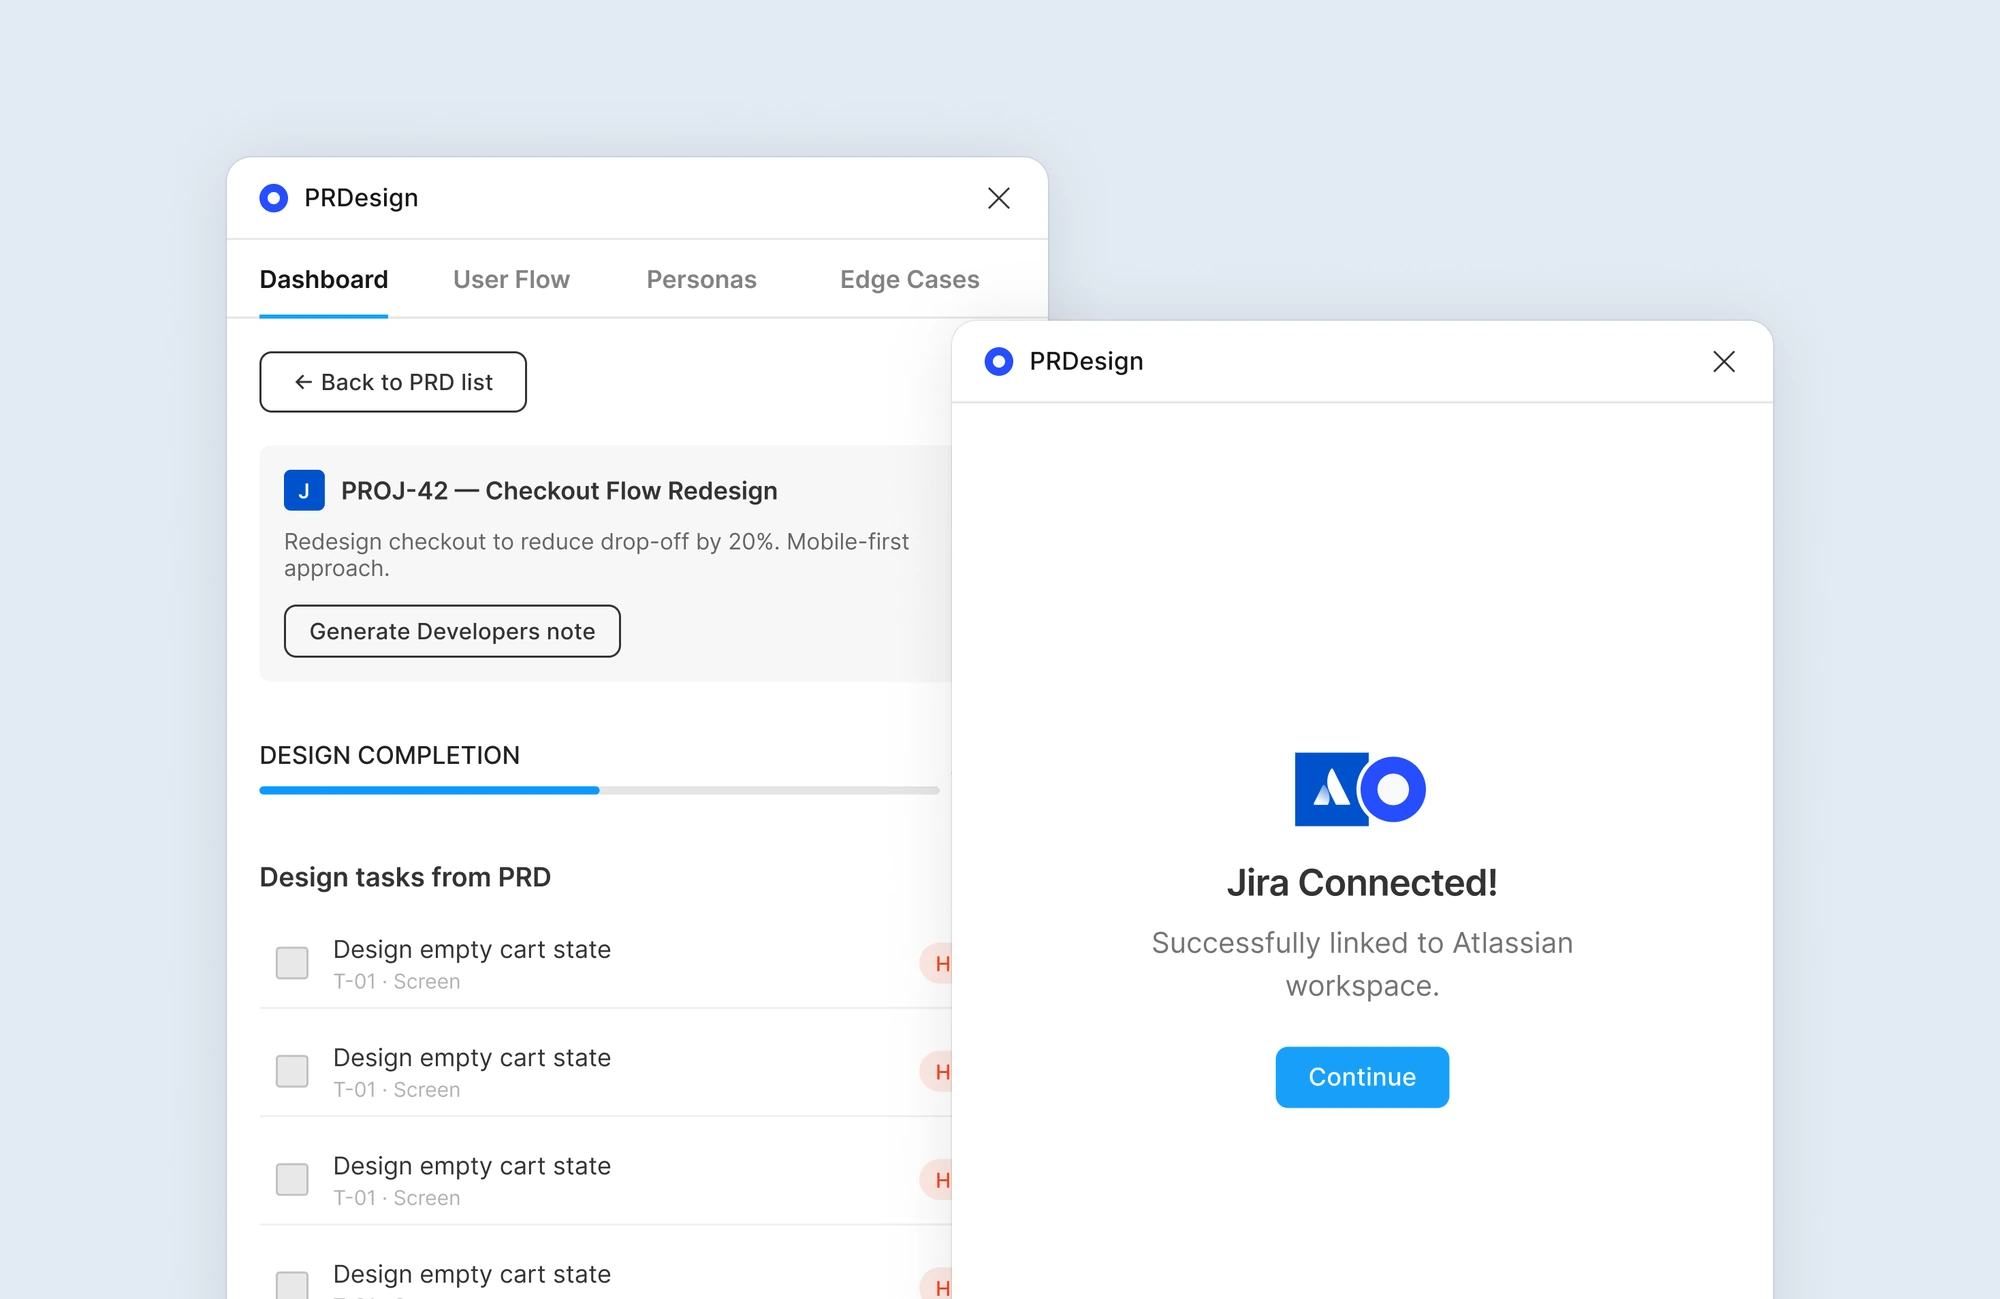Click second task's T-01 · Screen label
2000x1299 pixels.
pos(396,1089)
